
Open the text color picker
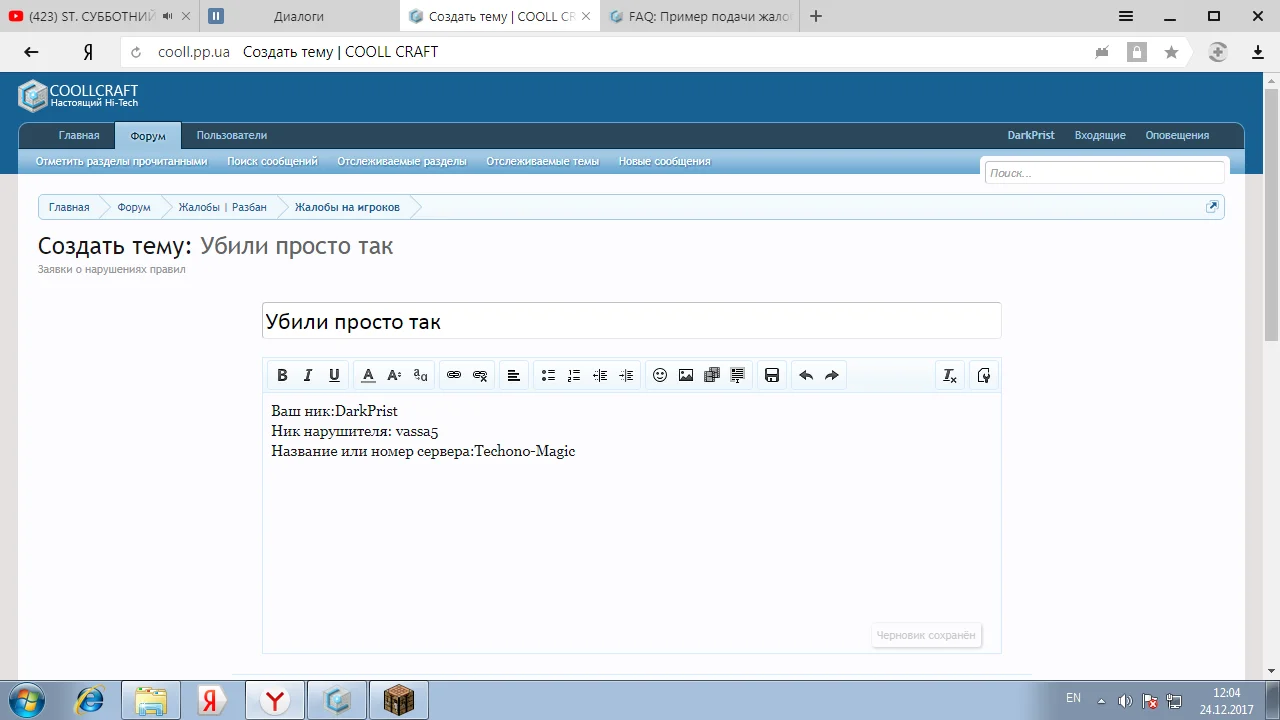coord(368,375)
